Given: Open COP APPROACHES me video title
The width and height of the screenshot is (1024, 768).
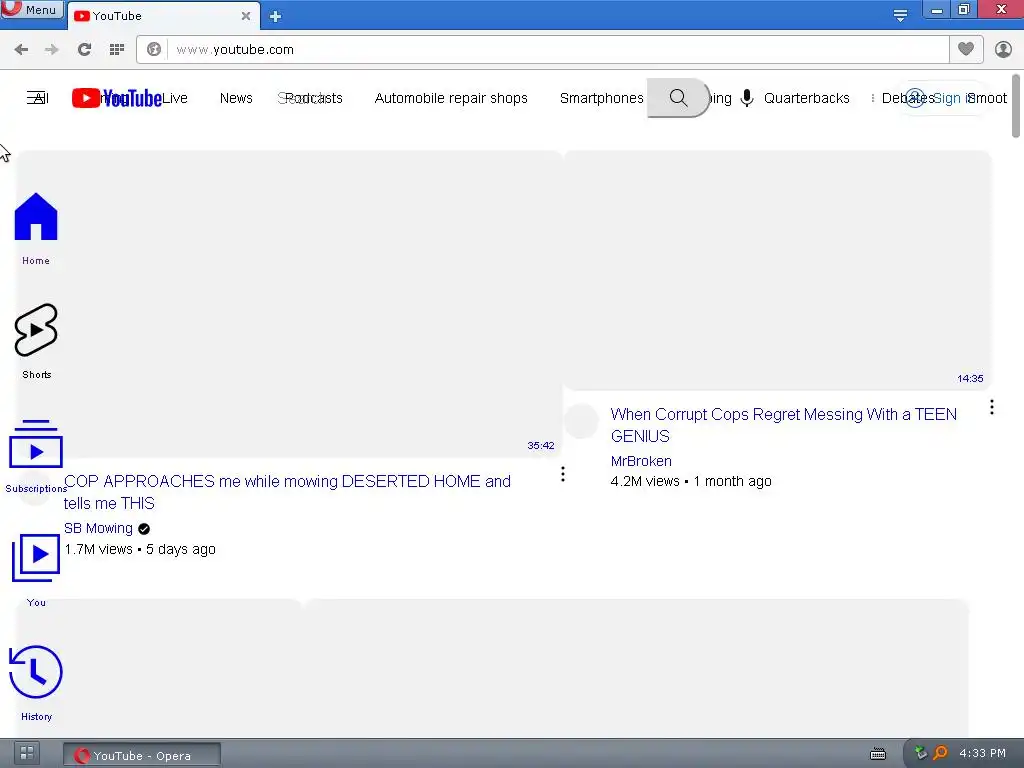Looking at the screenshot, I should 287,492.
